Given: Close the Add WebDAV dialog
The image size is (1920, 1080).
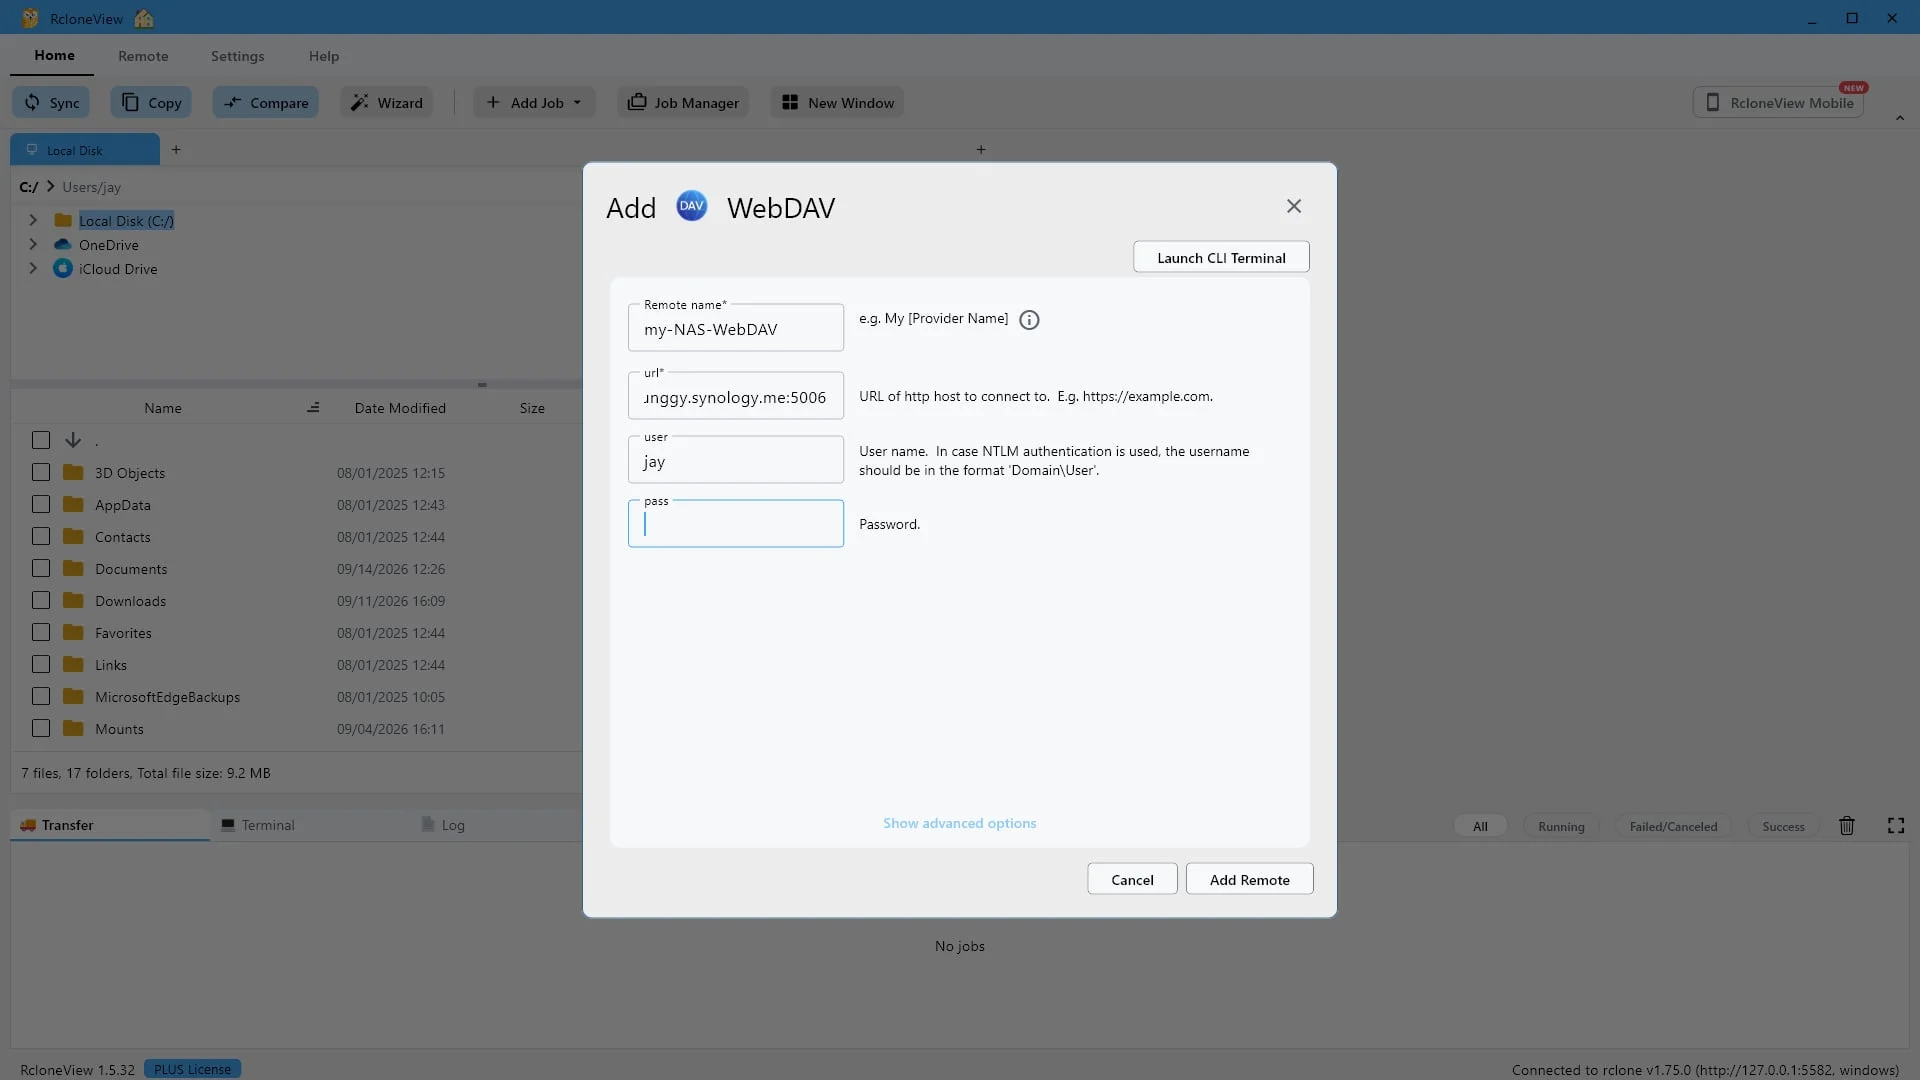Looking at the screenshot, I should point(1294,206).
